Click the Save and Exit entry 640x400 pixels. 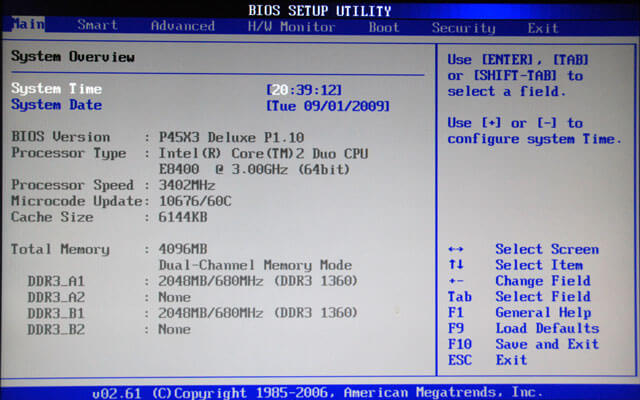coord(547,344)
